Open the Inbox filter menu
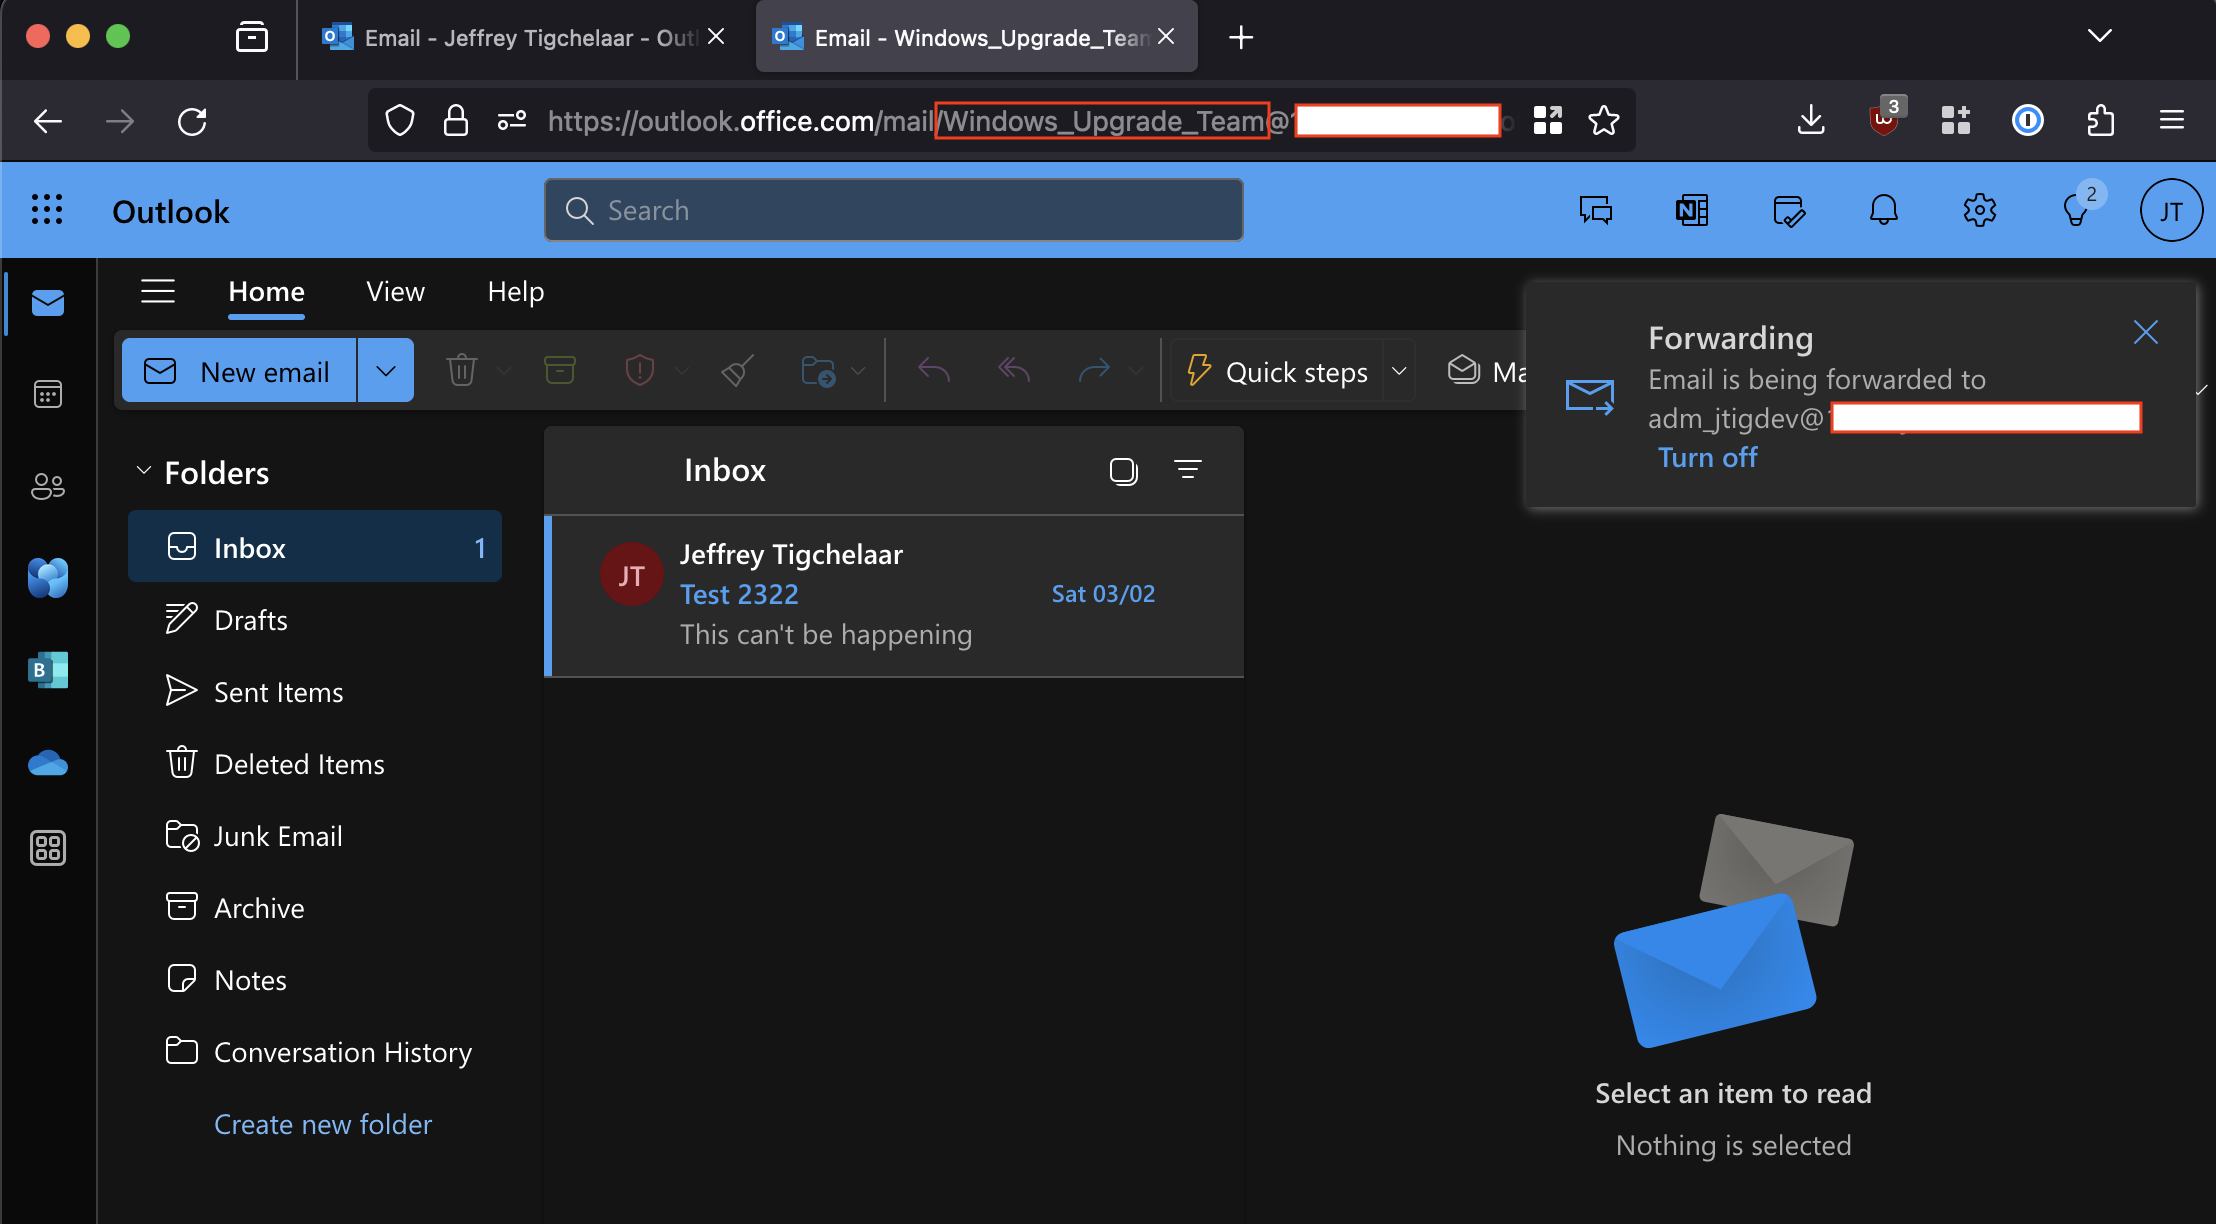This screenshot has height=1224, width=2216. pyautogui.click(x=1188, y=470)
